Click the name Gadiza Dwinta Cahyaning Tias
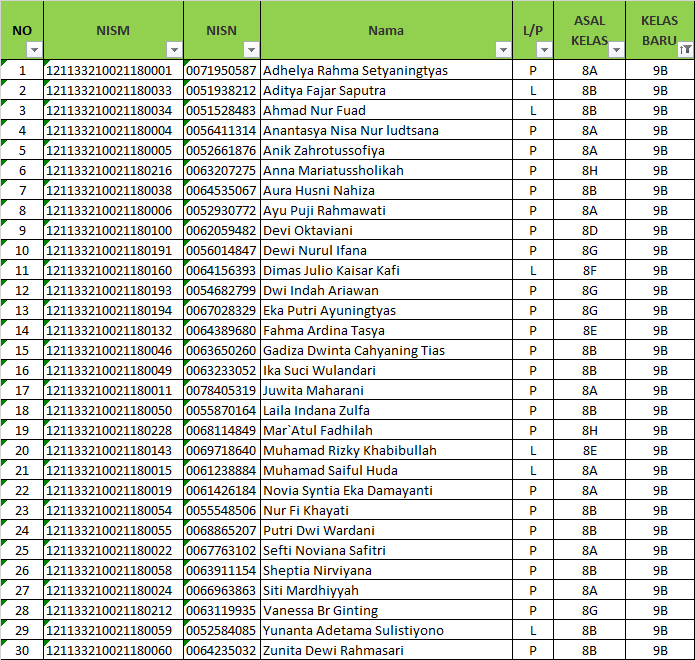 pos(354,350)
